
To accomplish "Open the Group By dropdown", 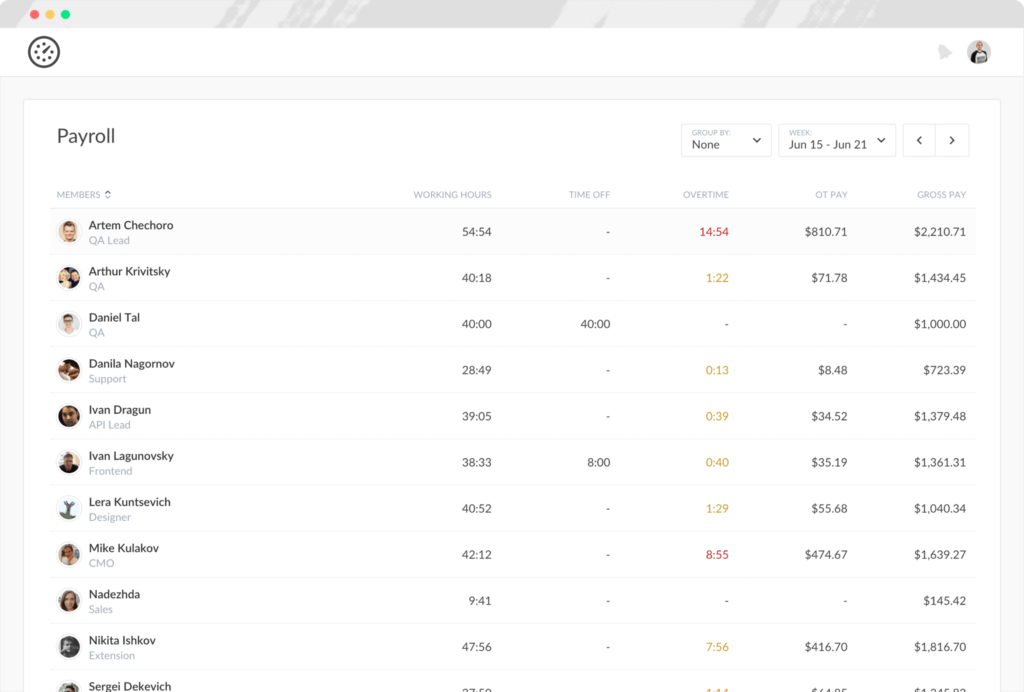I will [726, 141].
